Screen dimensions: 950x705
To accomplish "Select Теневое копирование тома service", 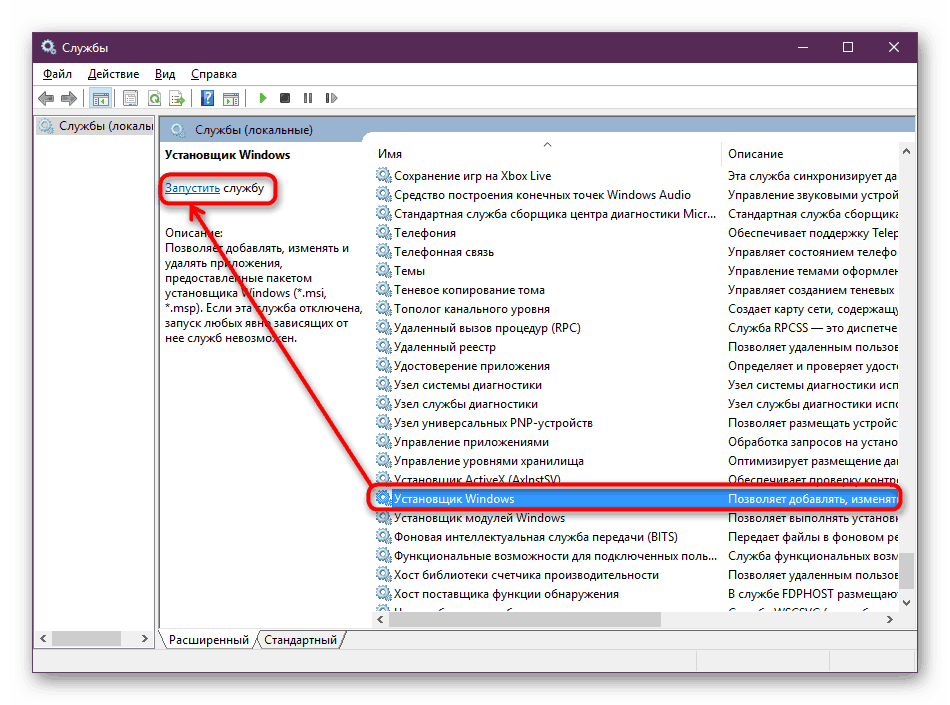I will point(470,290).
